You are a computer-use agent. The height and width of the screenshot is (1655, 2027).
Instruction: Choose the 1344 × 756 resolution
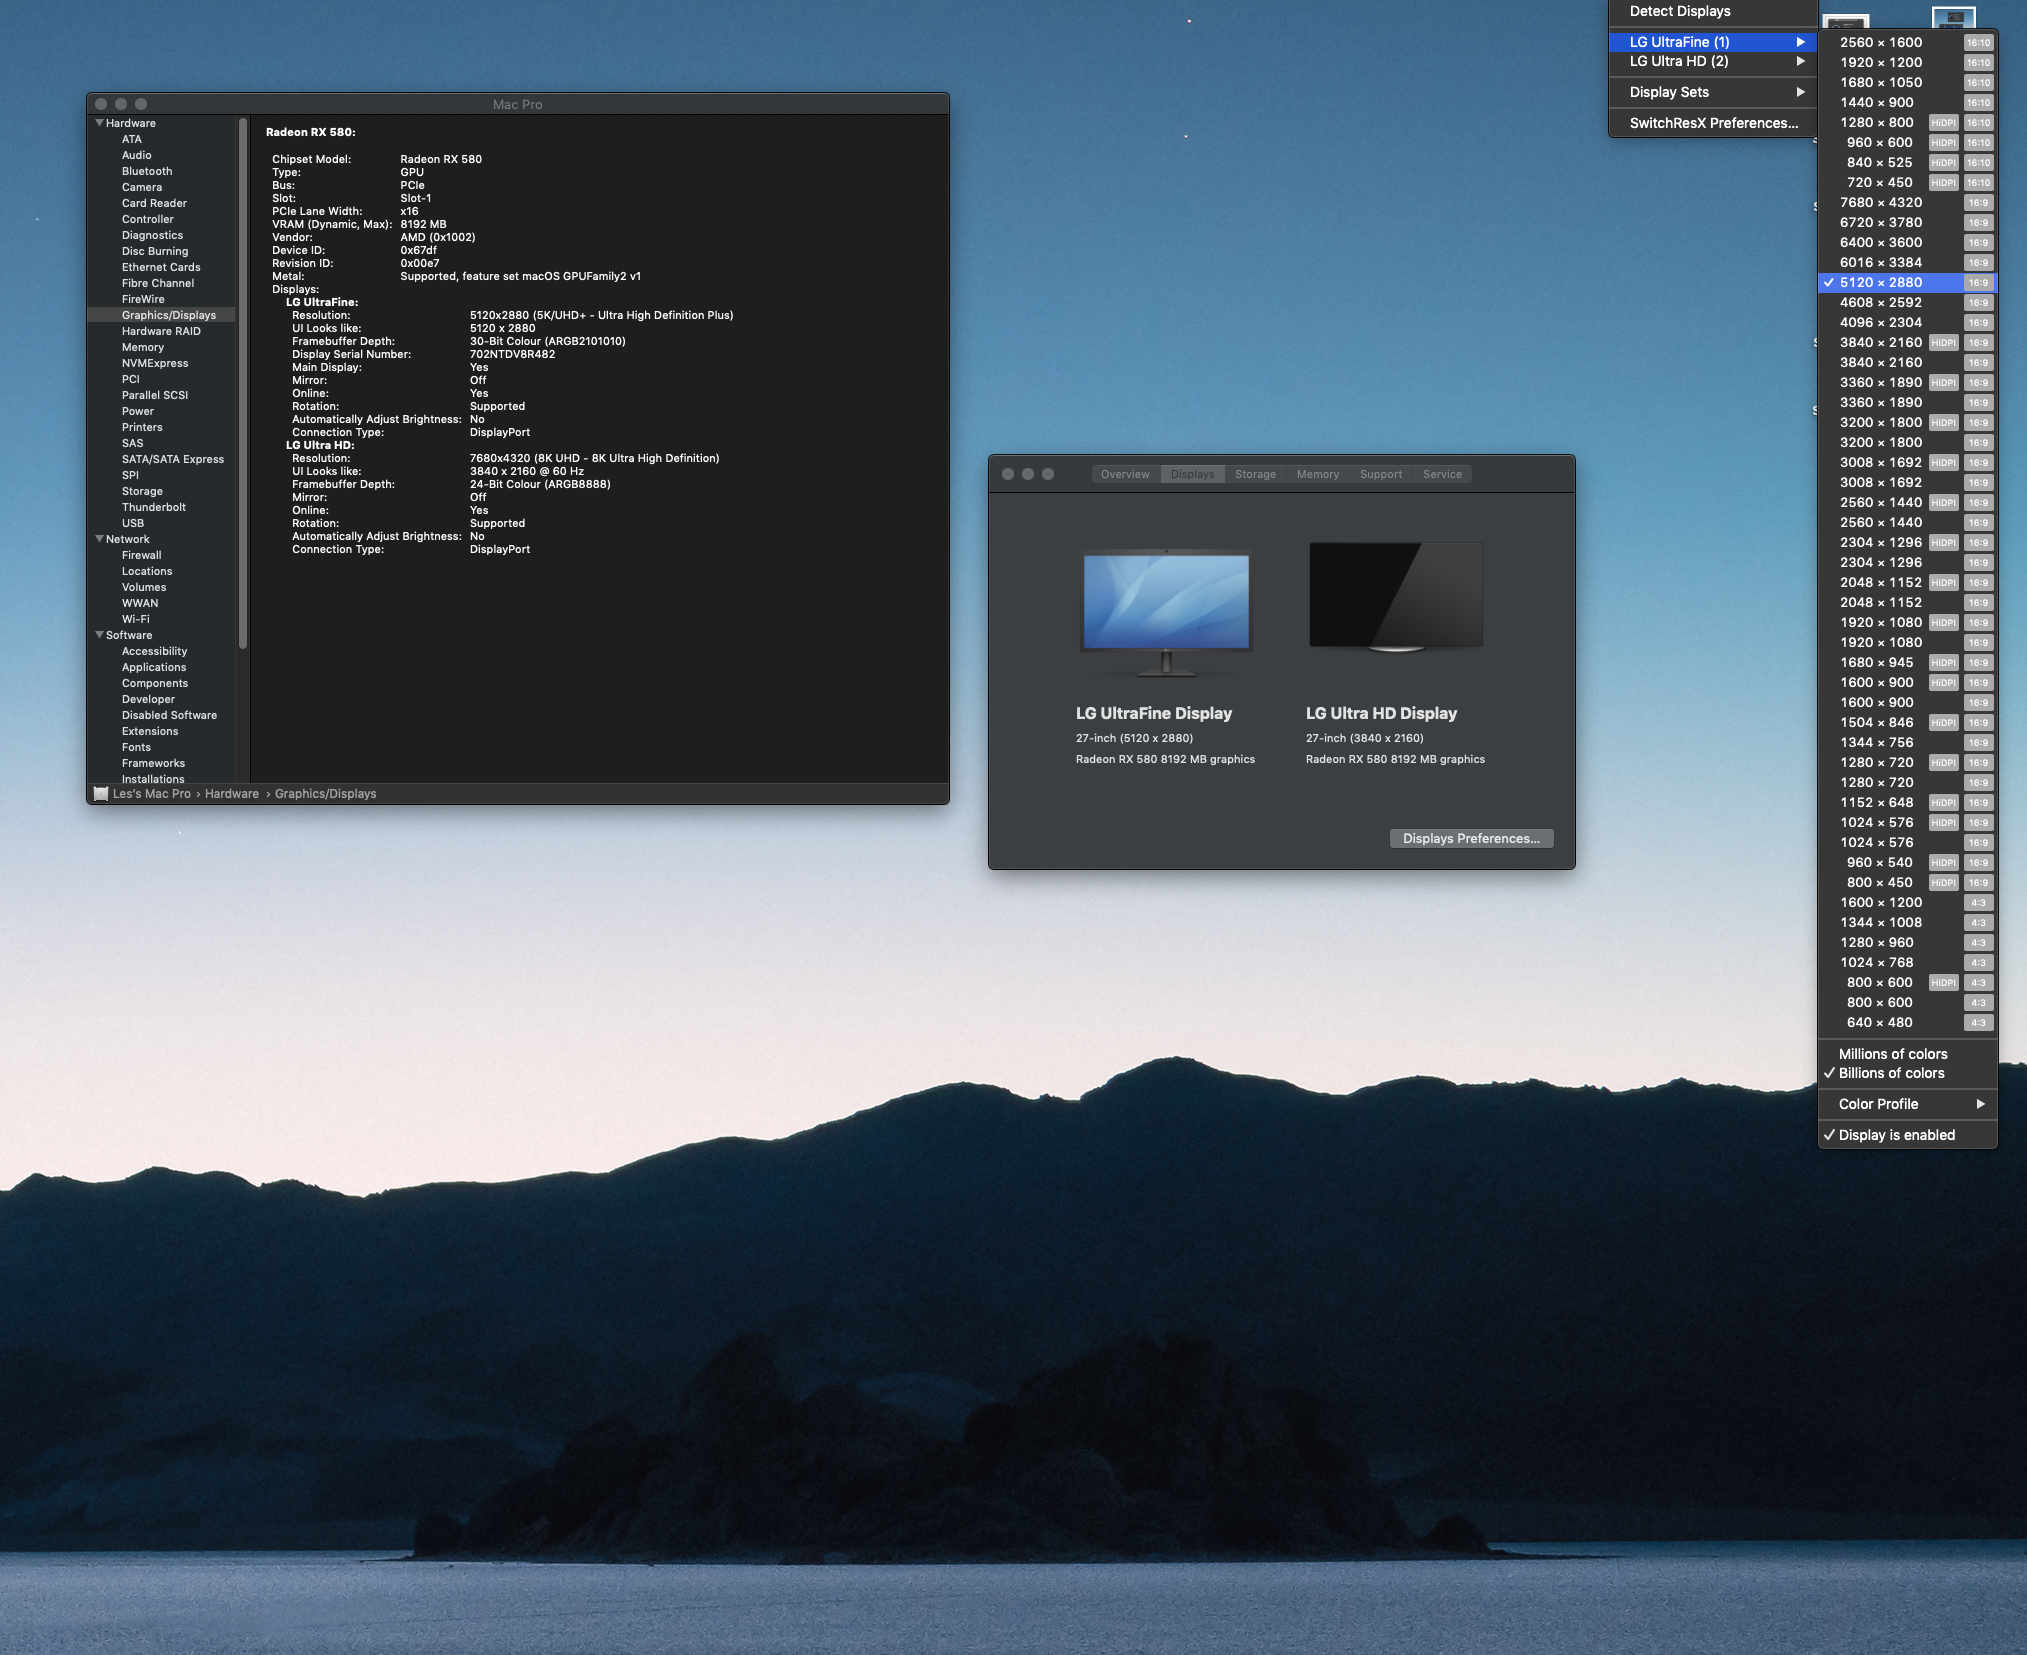(x=1907, y=742)
